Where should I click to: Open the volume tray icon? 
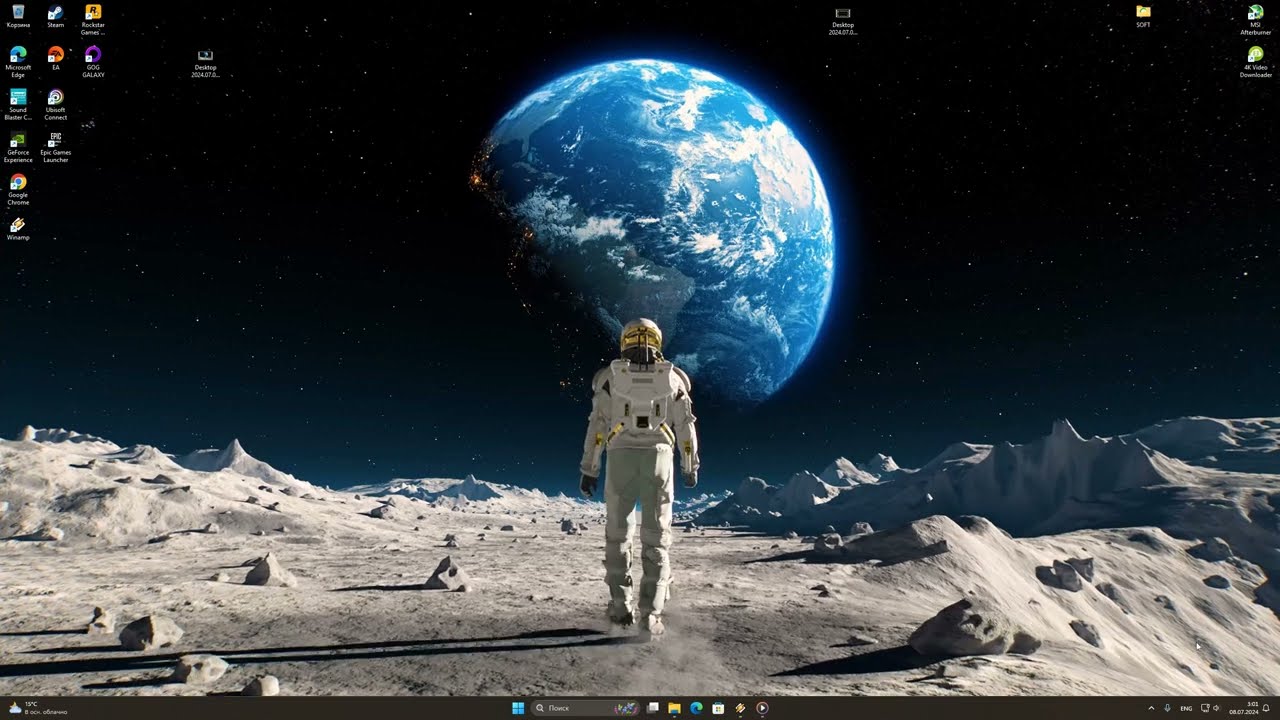(x=1216, y=708)
